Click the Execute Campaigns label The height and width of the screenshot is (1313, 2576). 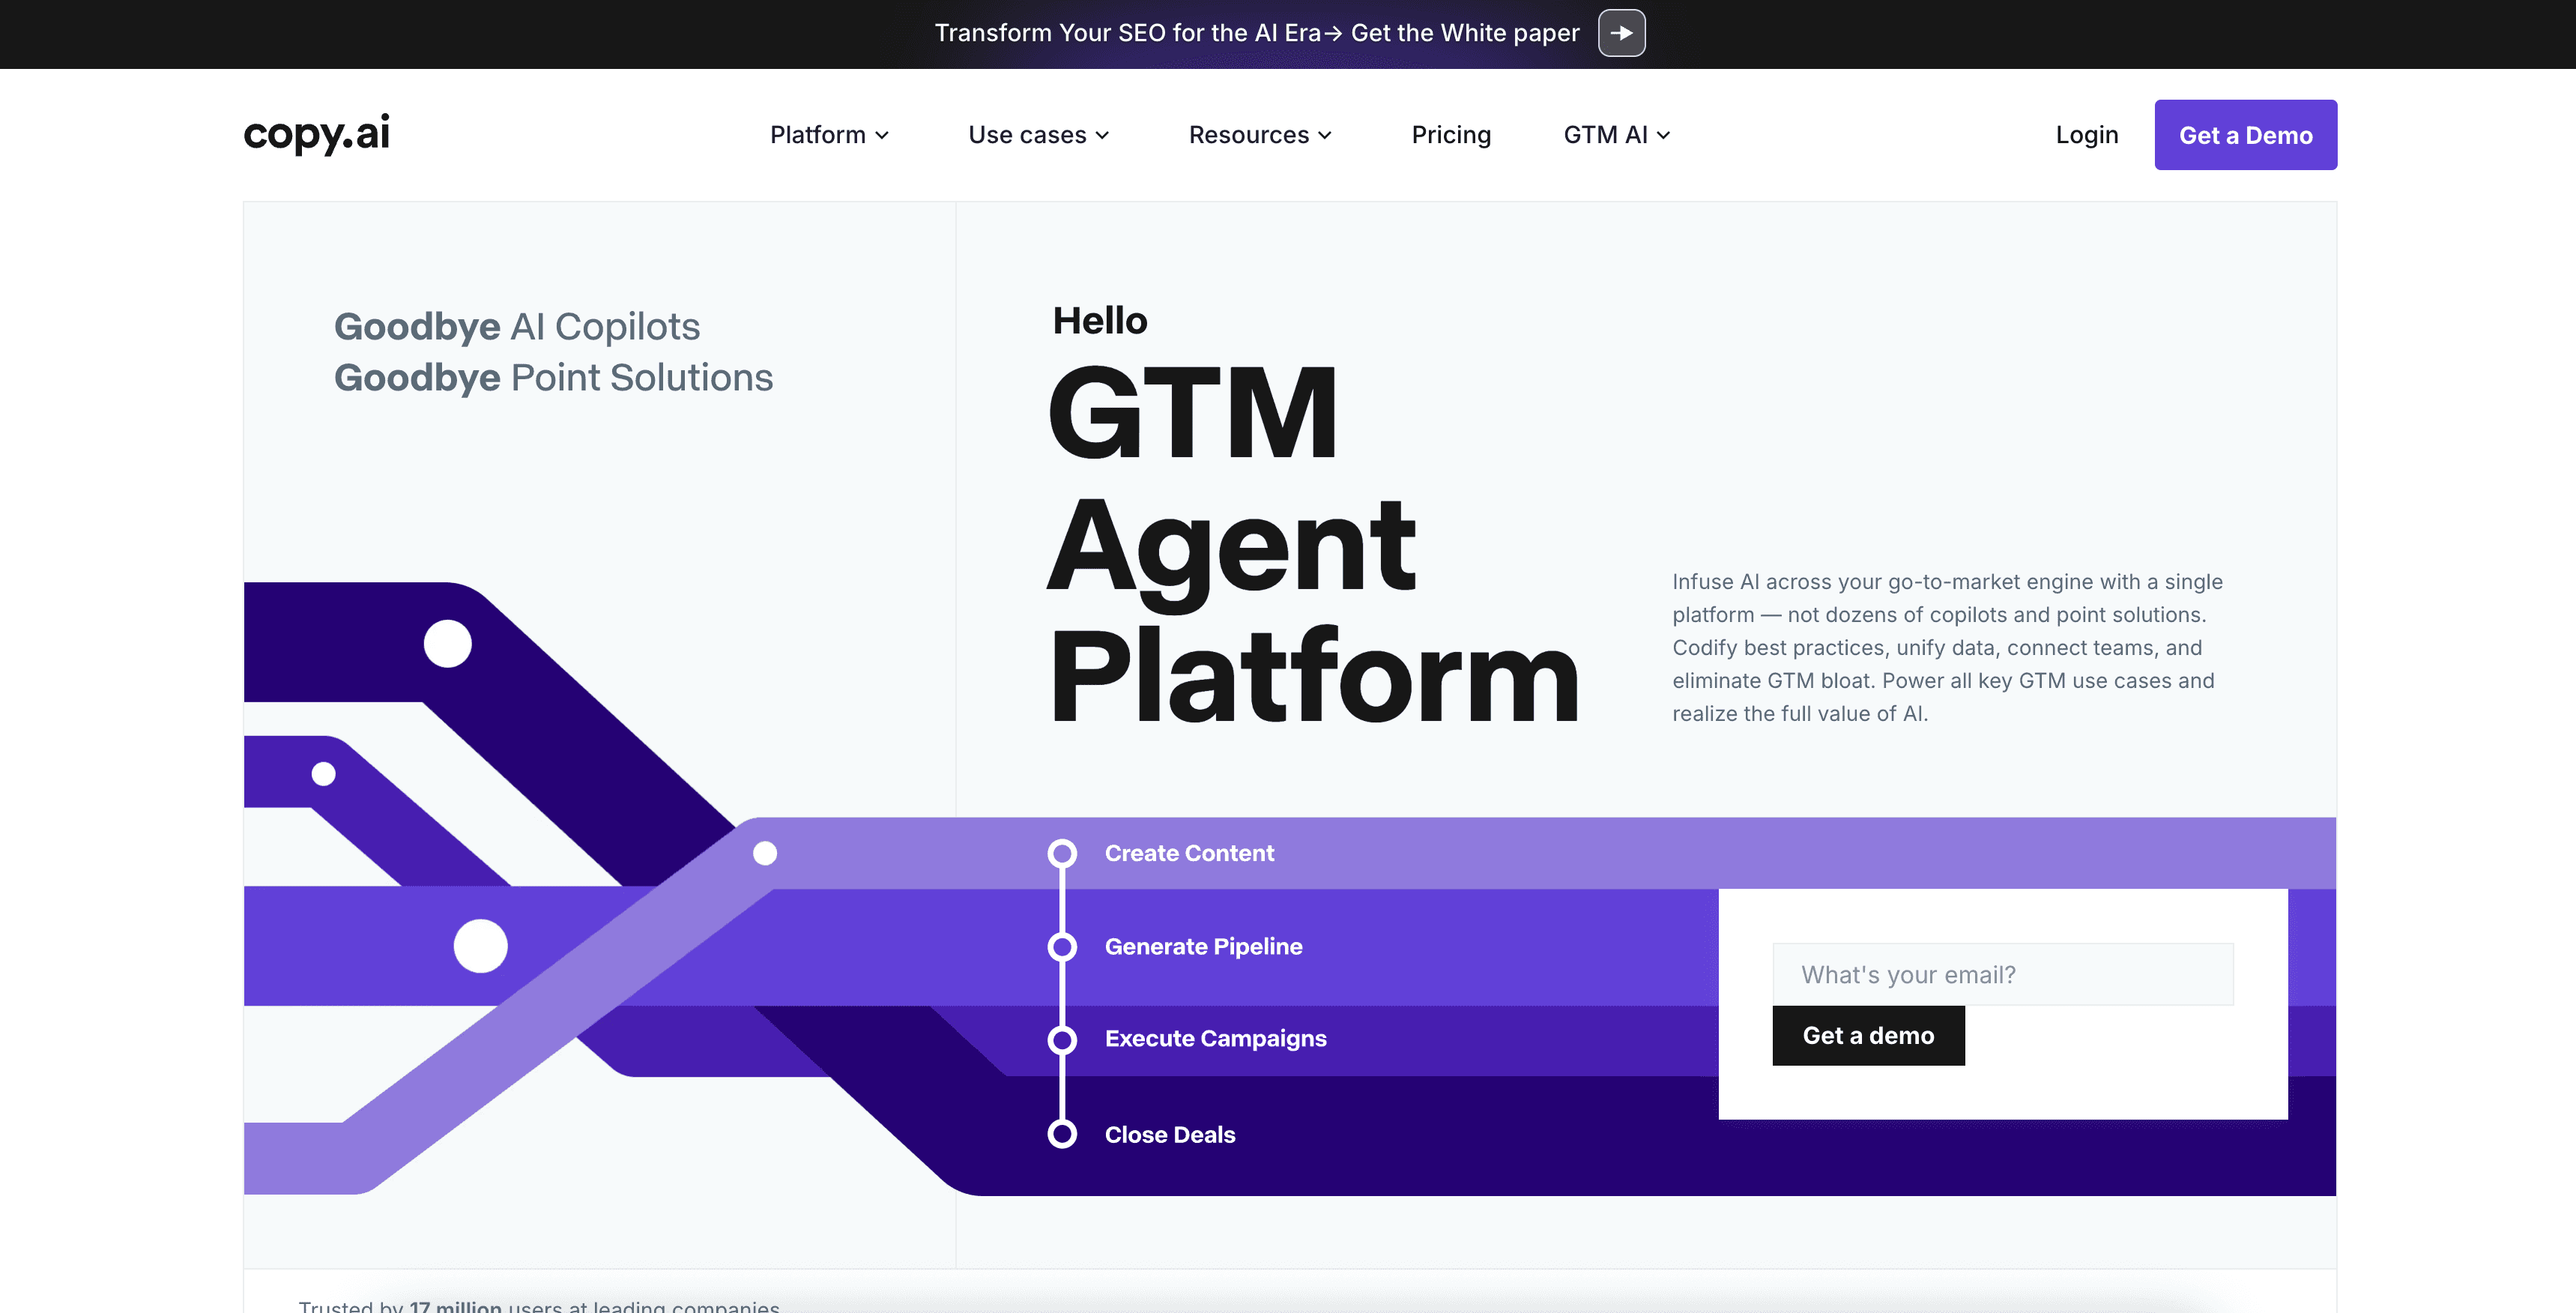click(1215, 1039)
